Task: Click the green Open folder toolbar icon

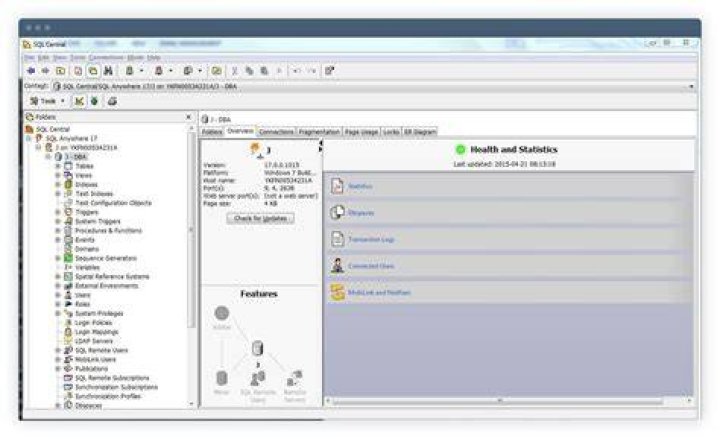Action: 216,71
